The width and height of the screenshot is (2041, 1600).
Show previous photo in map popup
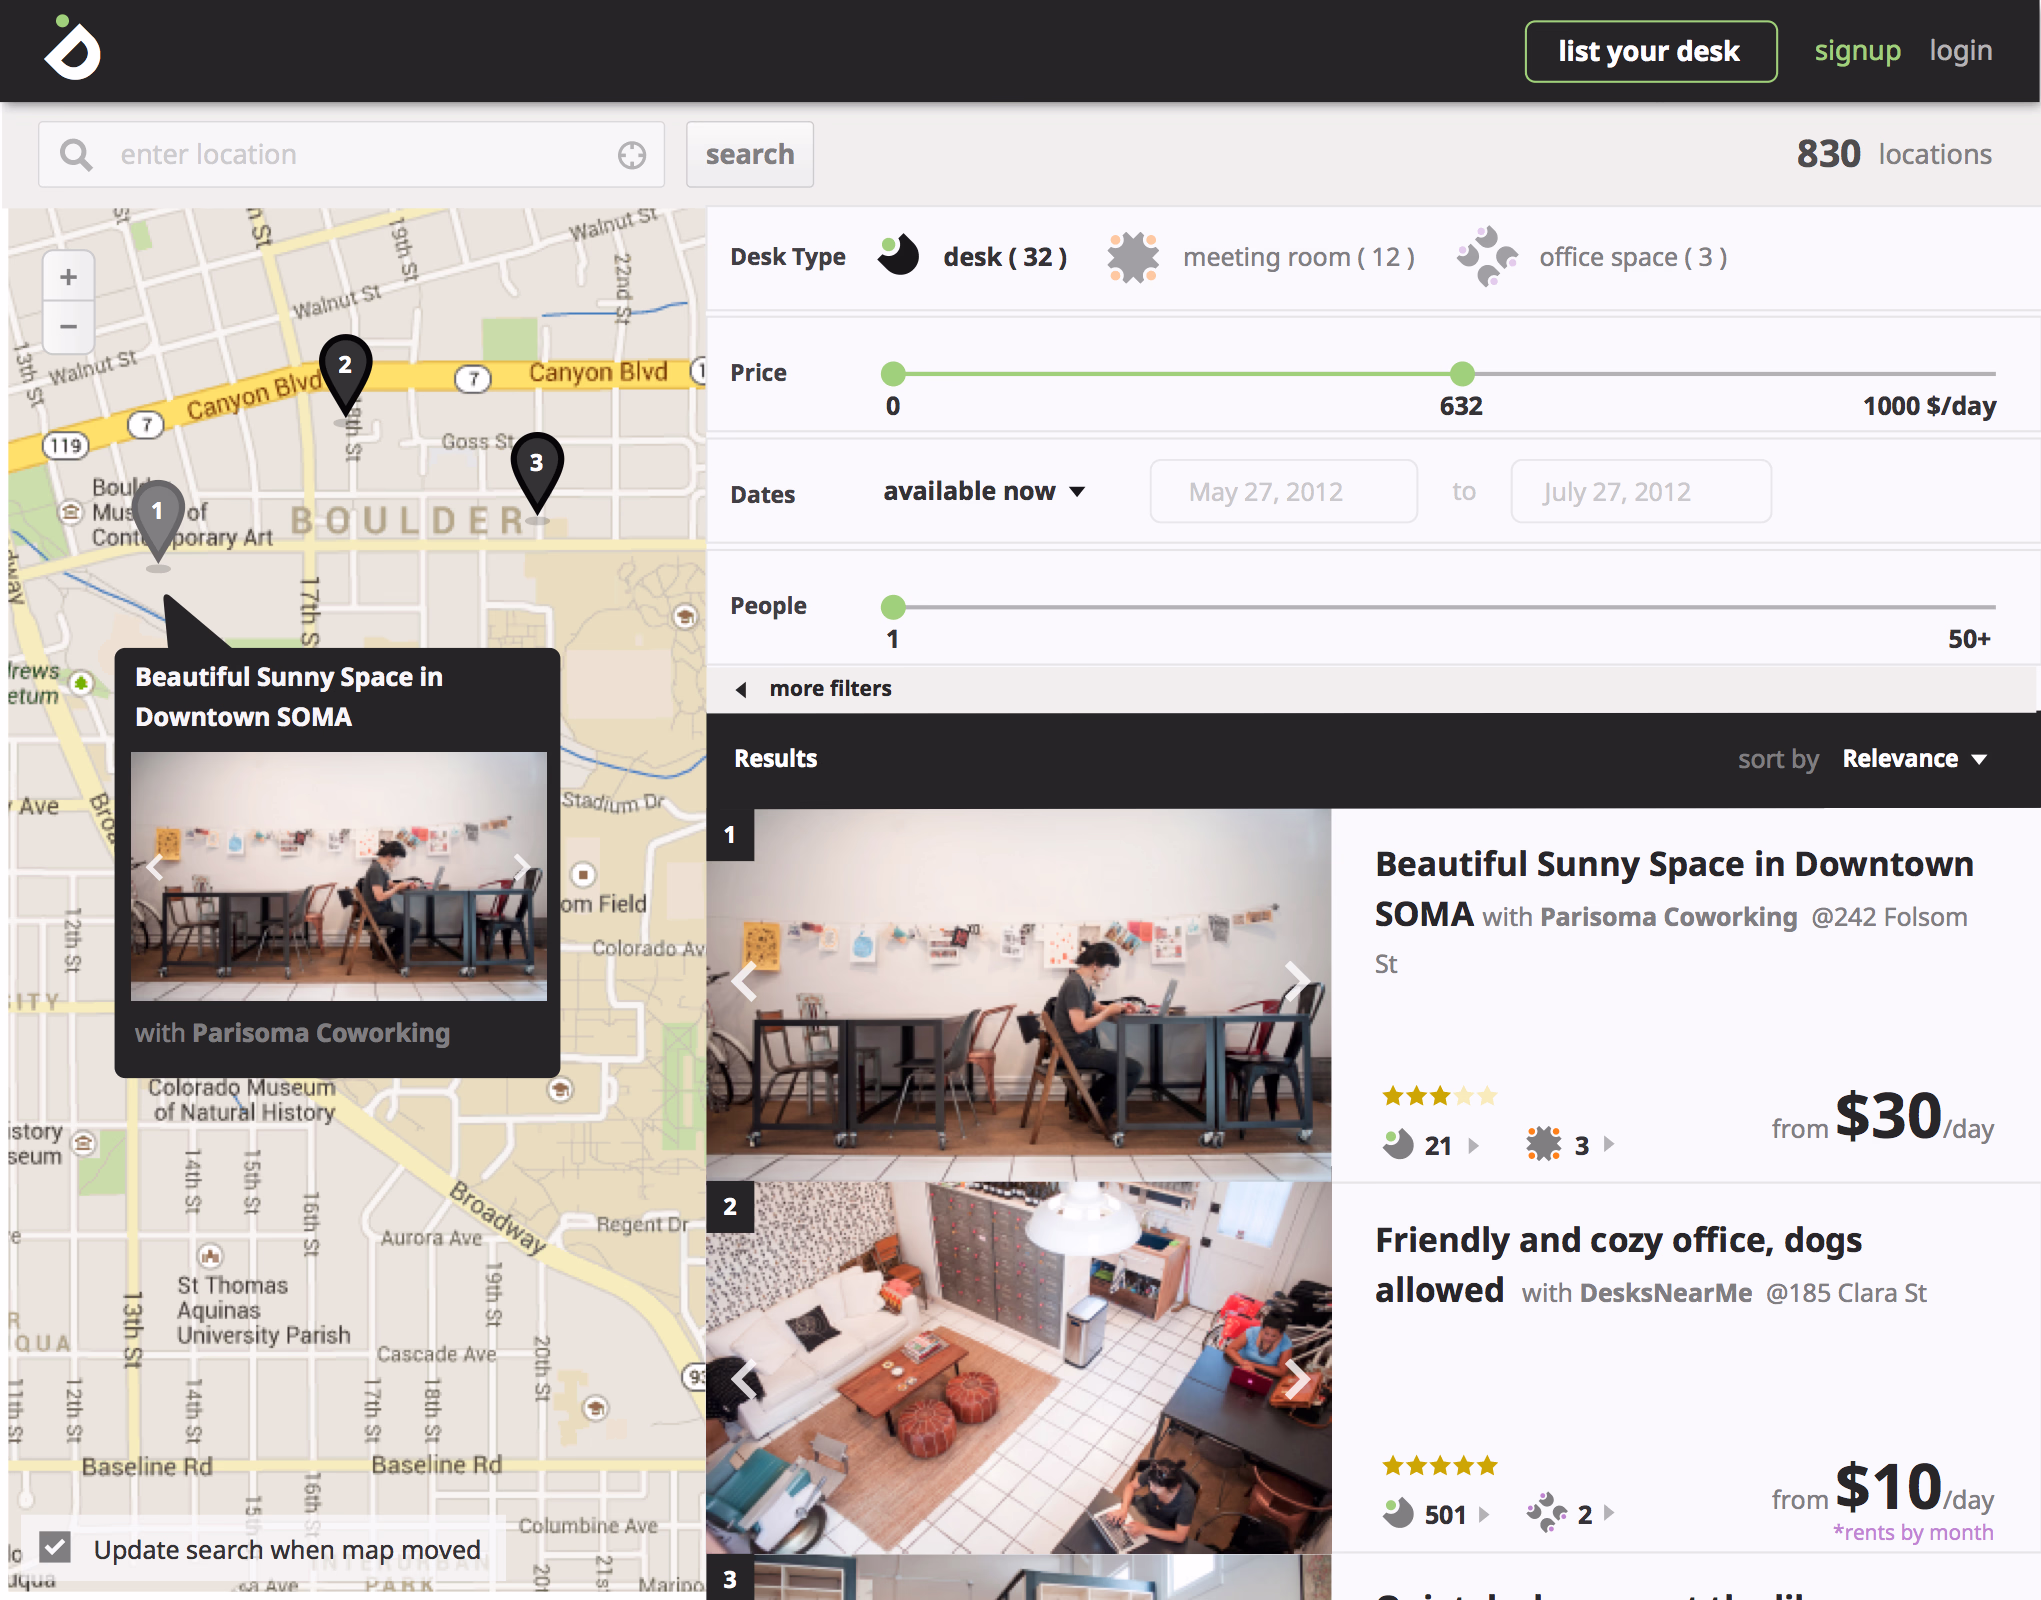coord(155,868)
